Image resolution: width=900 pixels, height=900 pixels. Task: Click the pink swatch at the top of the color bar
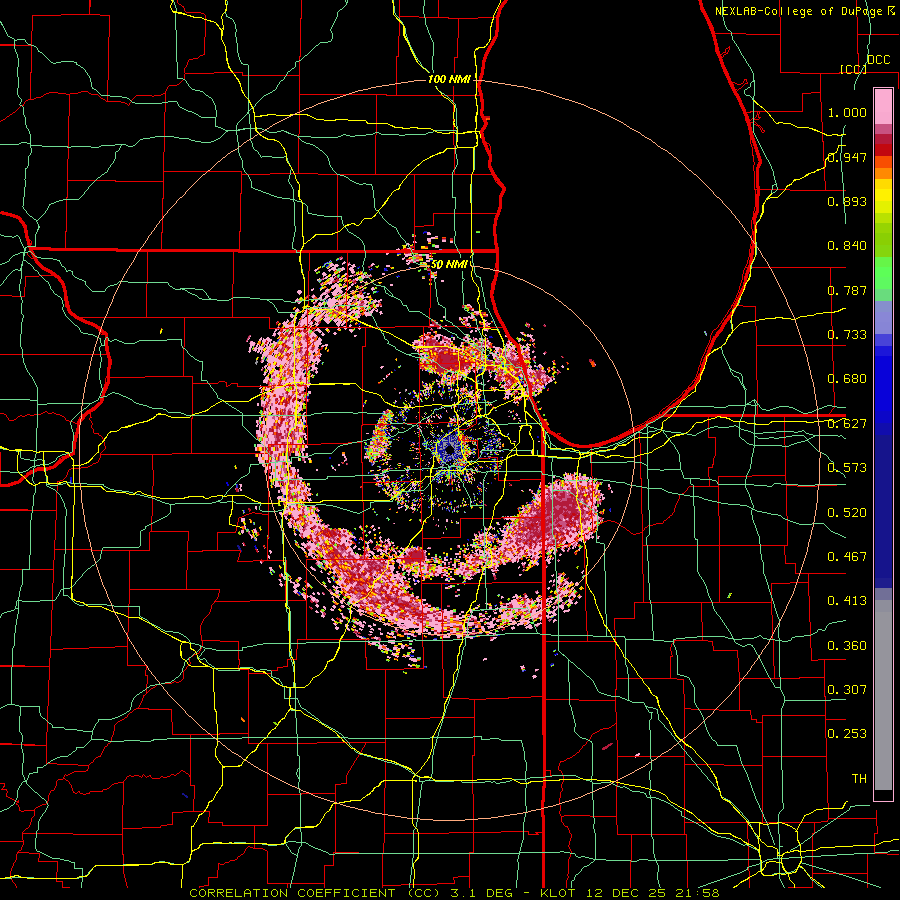tap(883, 106)
